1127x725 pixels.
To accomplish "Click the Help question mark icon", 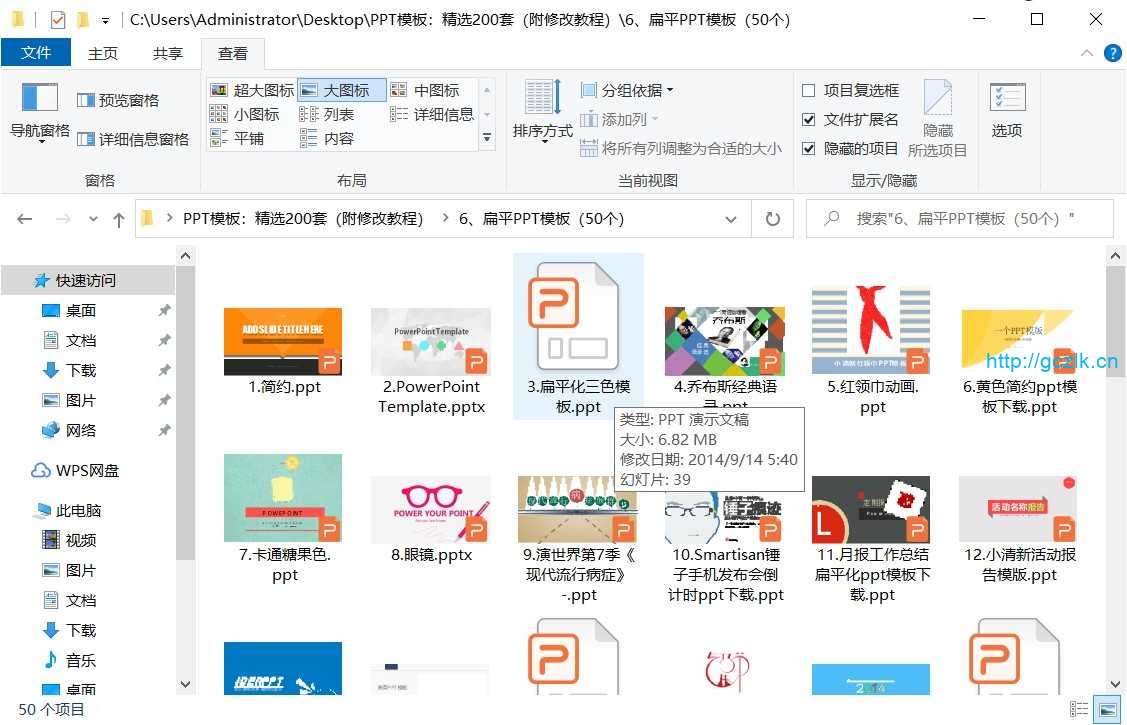I will pyautogui.click(x=1112, y=53).
